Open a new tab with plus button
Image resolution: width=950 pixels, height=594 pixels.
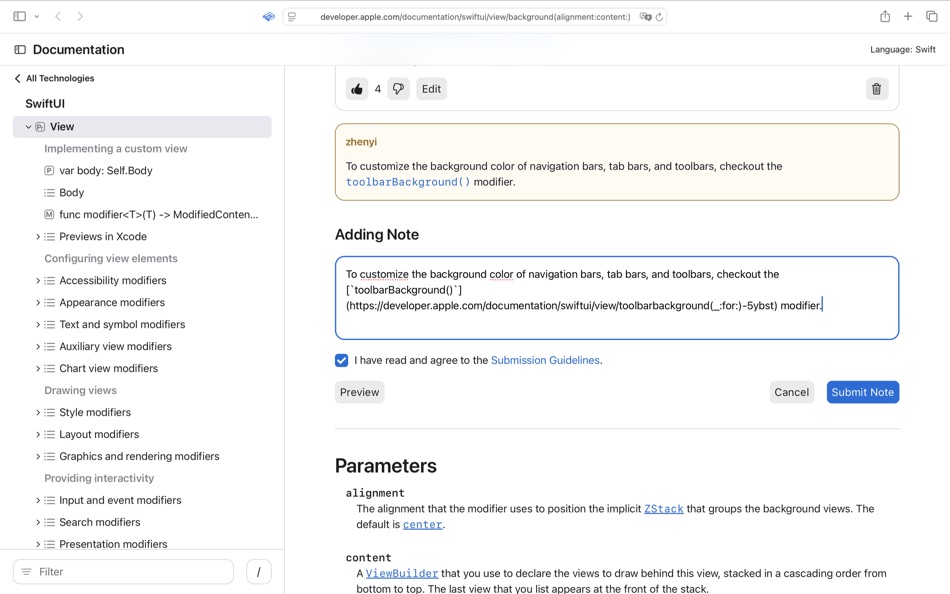tap(908, 16)
